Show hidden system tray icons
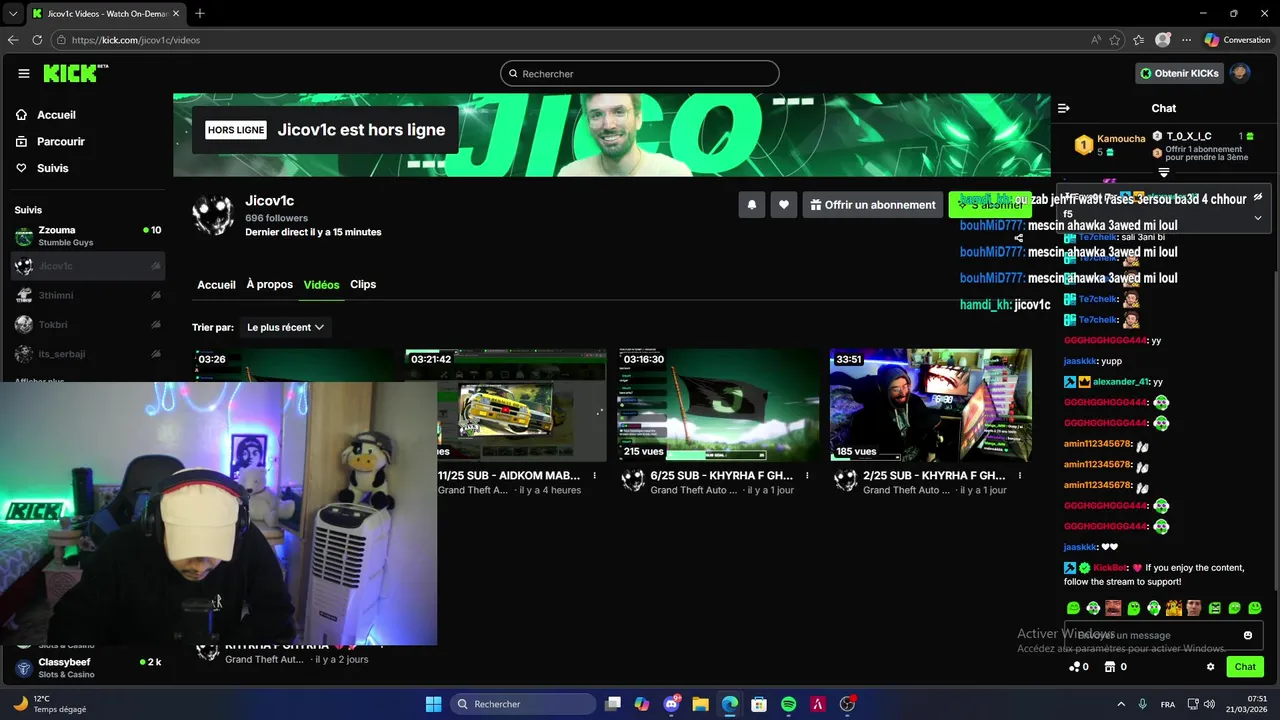Screen dimensions: 1280x720 [x=1120, y=704]
